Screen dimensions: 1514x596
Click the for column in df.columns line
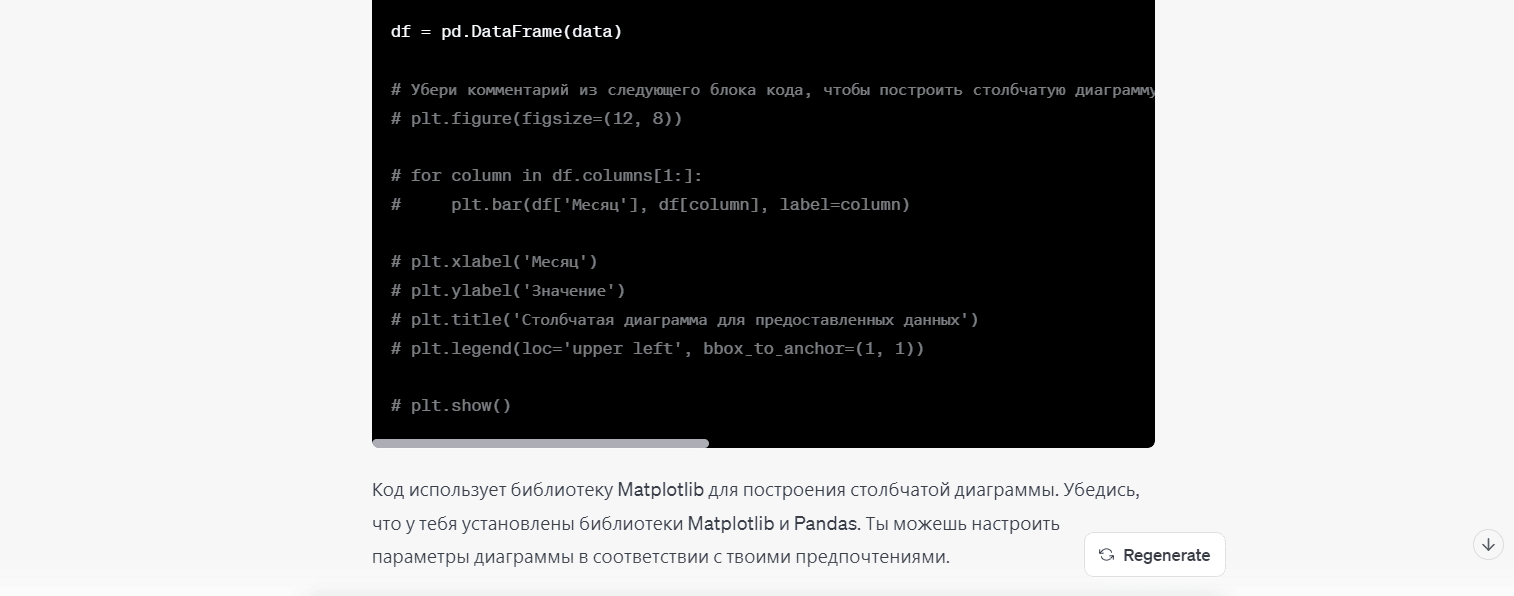click(546, 176)
